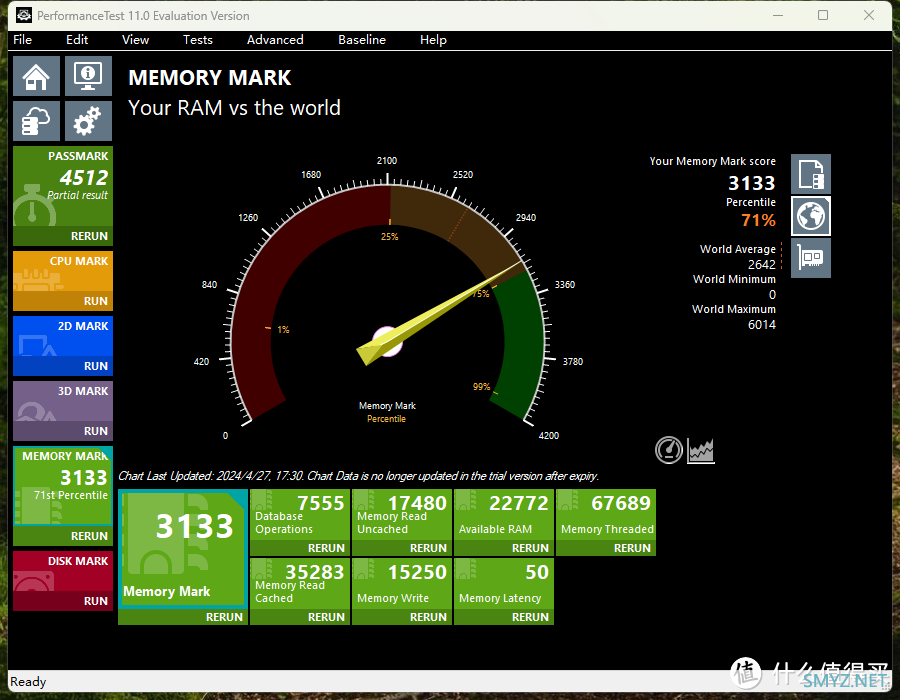Click the Chart Last Updated notice
The height and width of the screenshot is (700, 900).
[x=358, y=476]
